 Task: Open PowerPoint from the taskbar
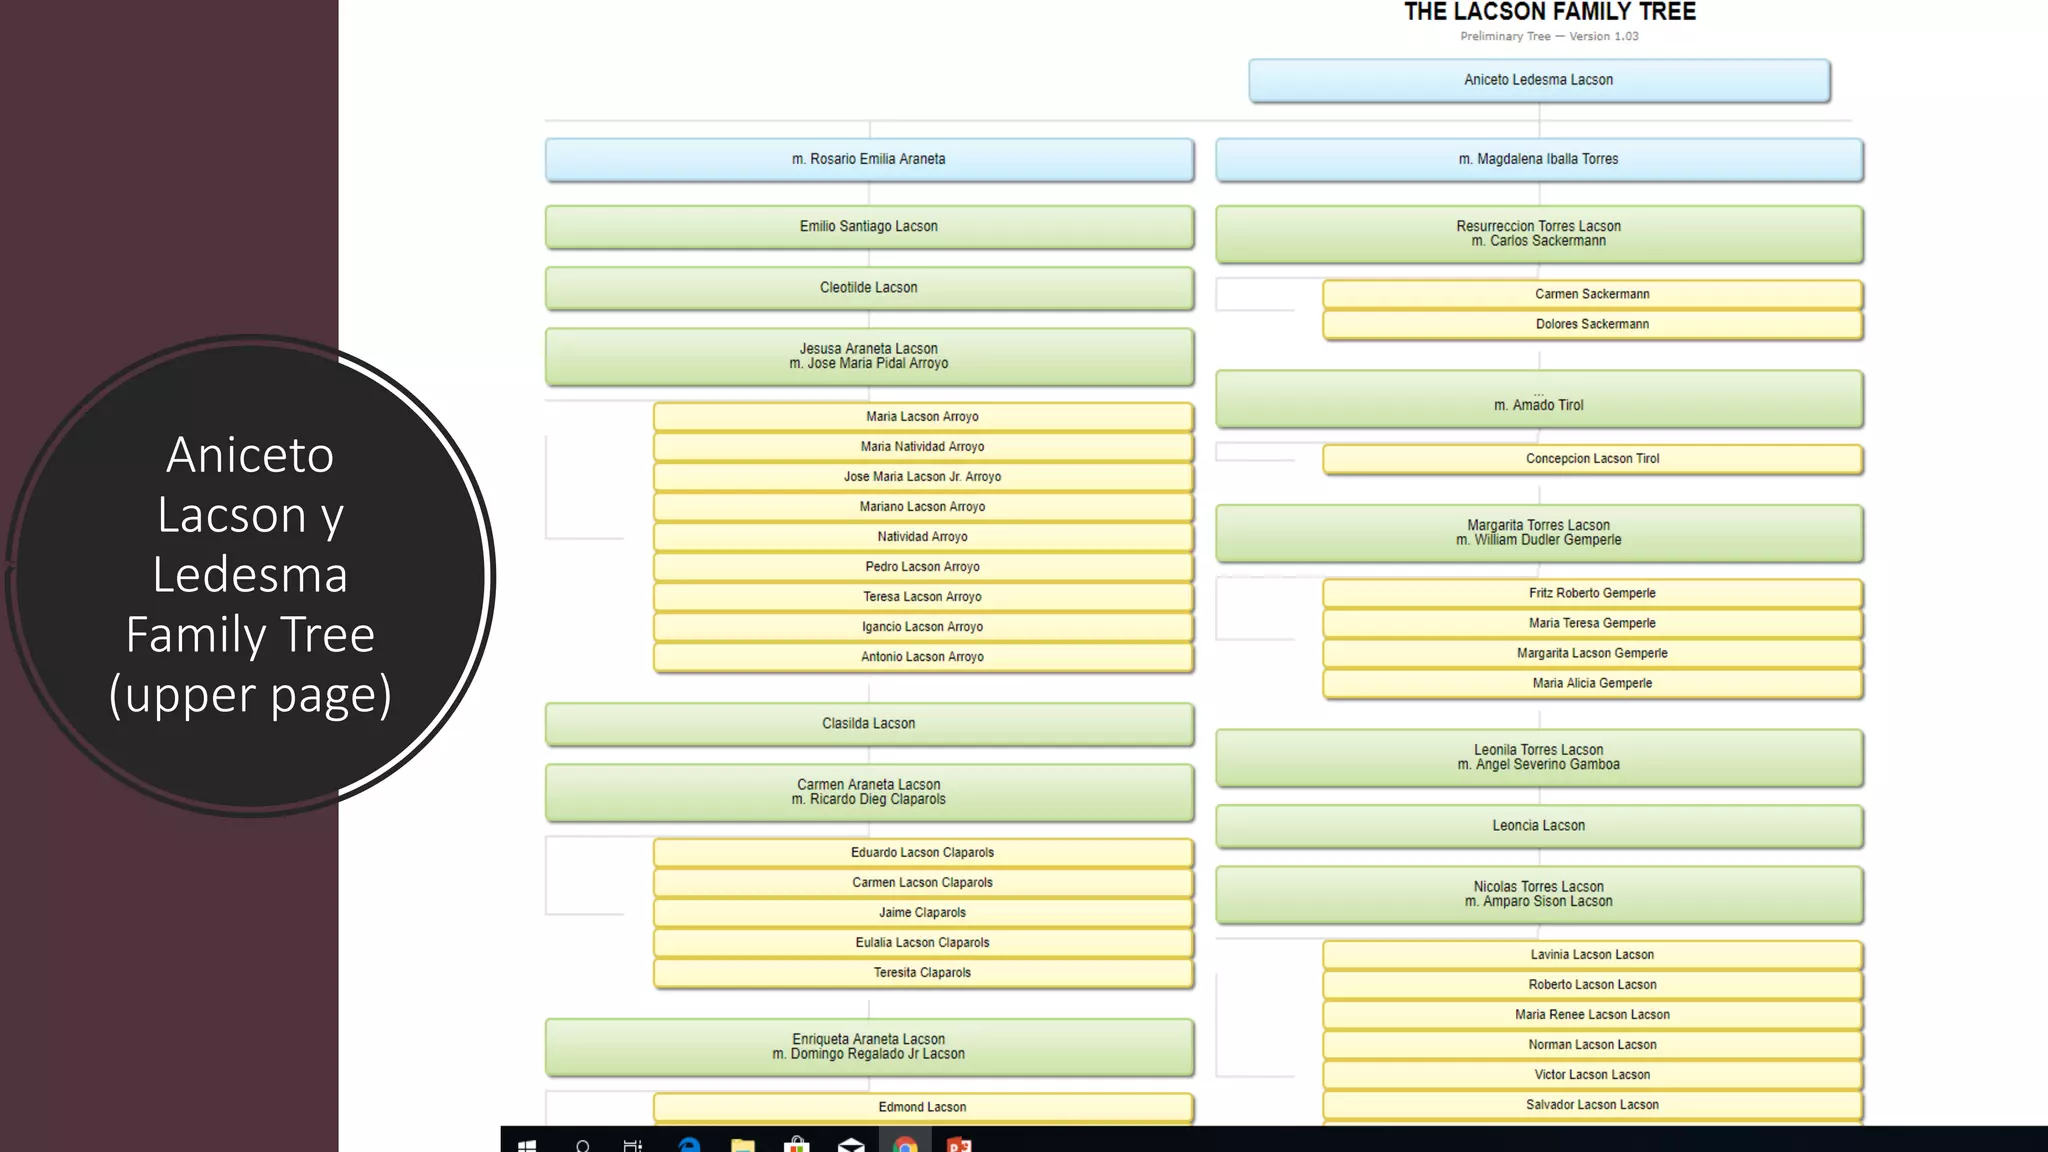(958, 1145)
